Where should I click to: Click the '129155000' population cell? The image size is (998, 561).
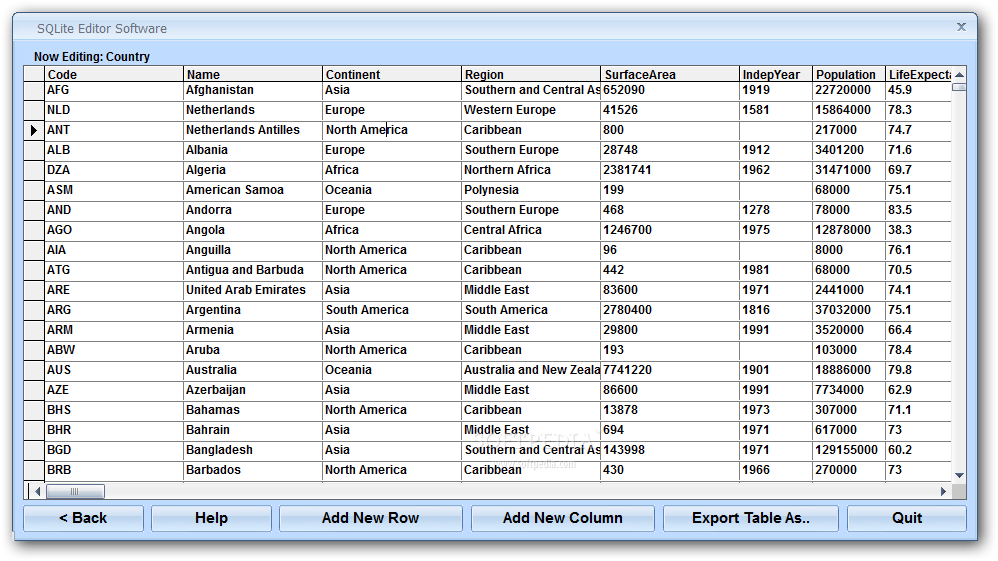848,450
